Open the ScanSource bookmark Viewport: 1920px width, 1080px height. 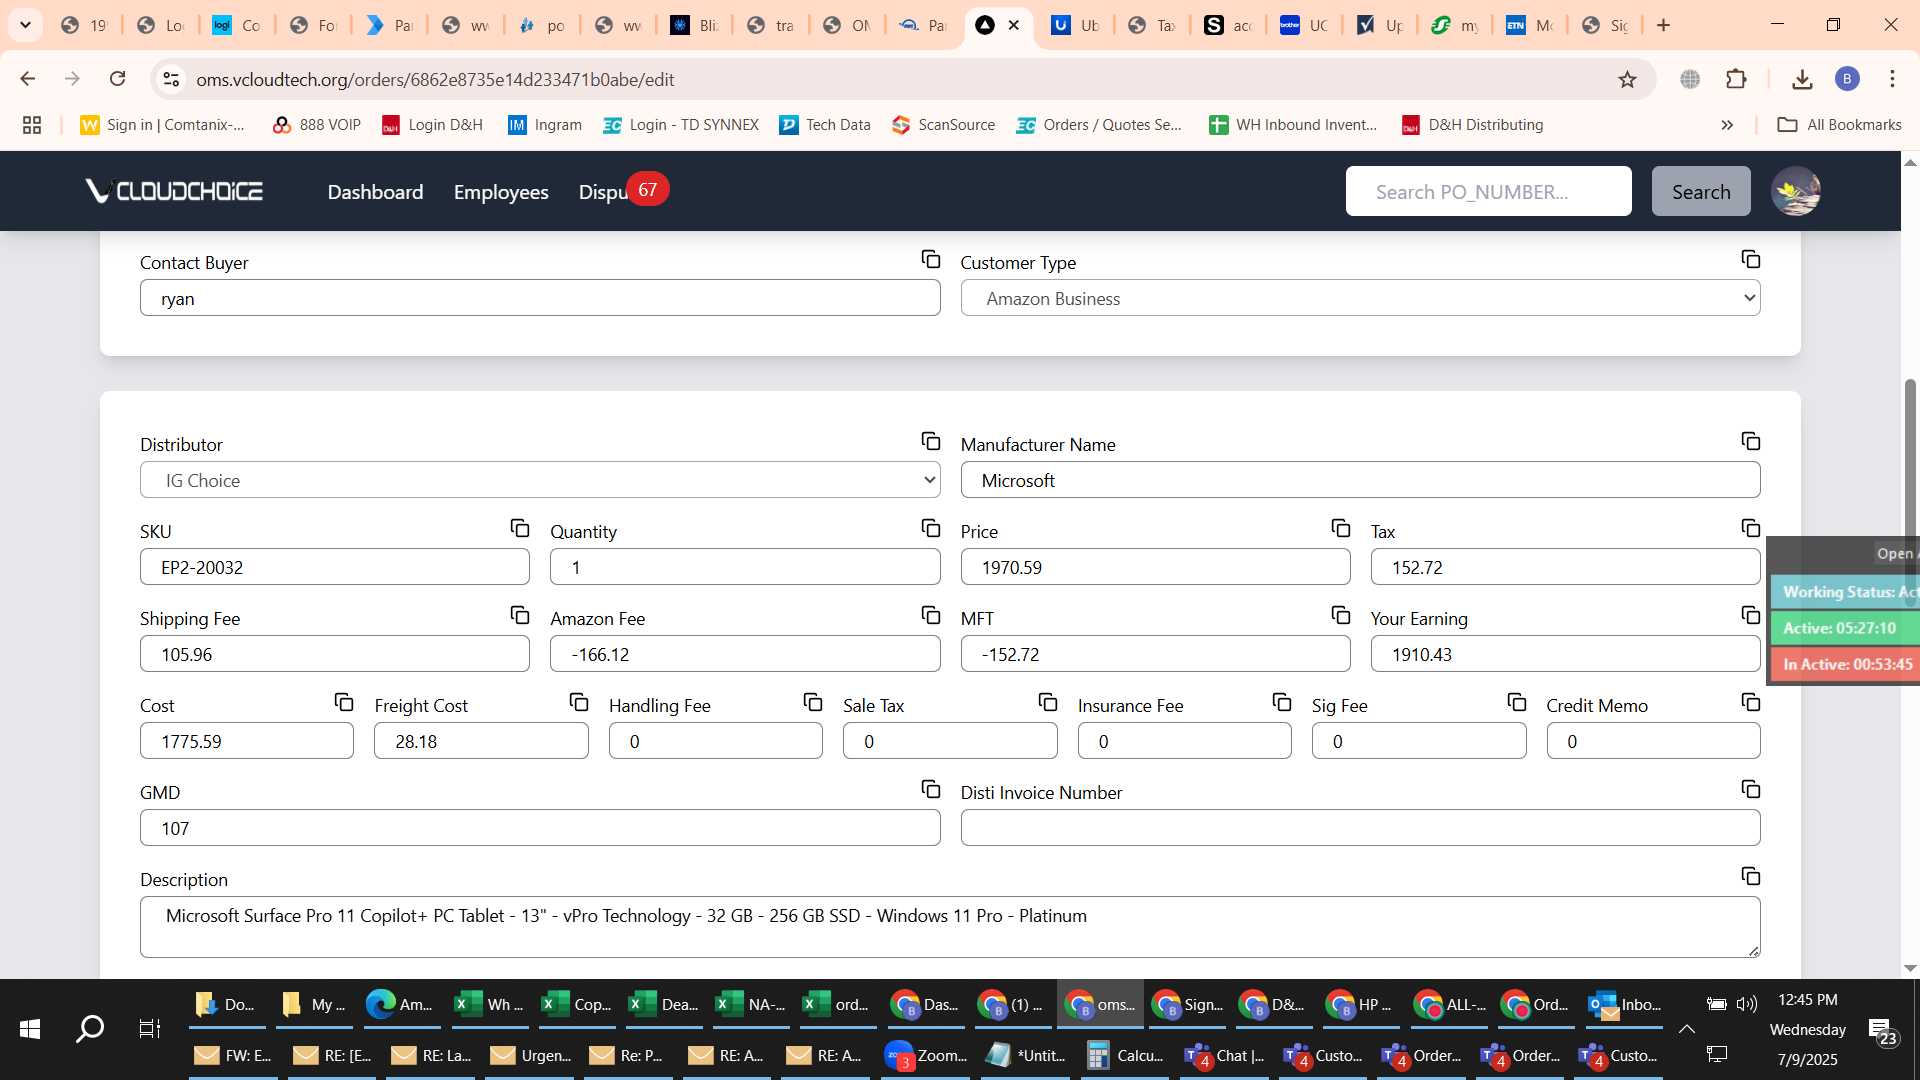[x=943, y=125]
